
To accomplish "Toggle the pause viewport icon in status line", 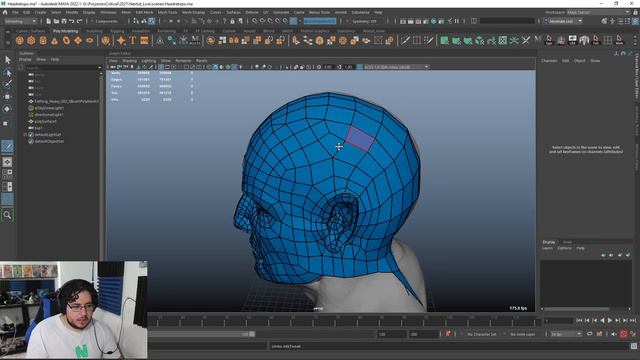I will (x=457, y=21).
